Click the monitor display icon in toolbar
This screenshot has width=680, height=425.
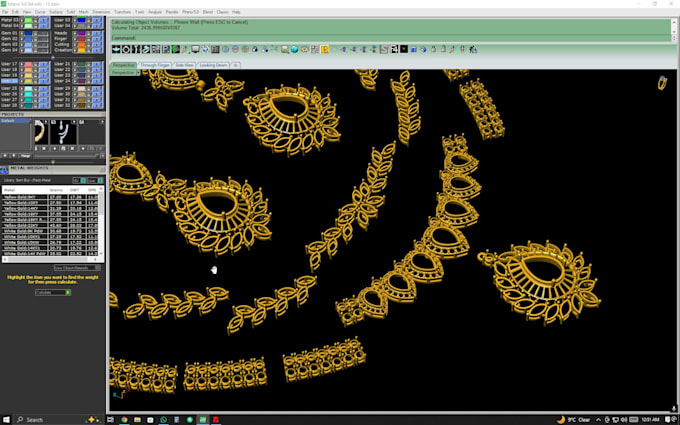click(x=195, y=49)
